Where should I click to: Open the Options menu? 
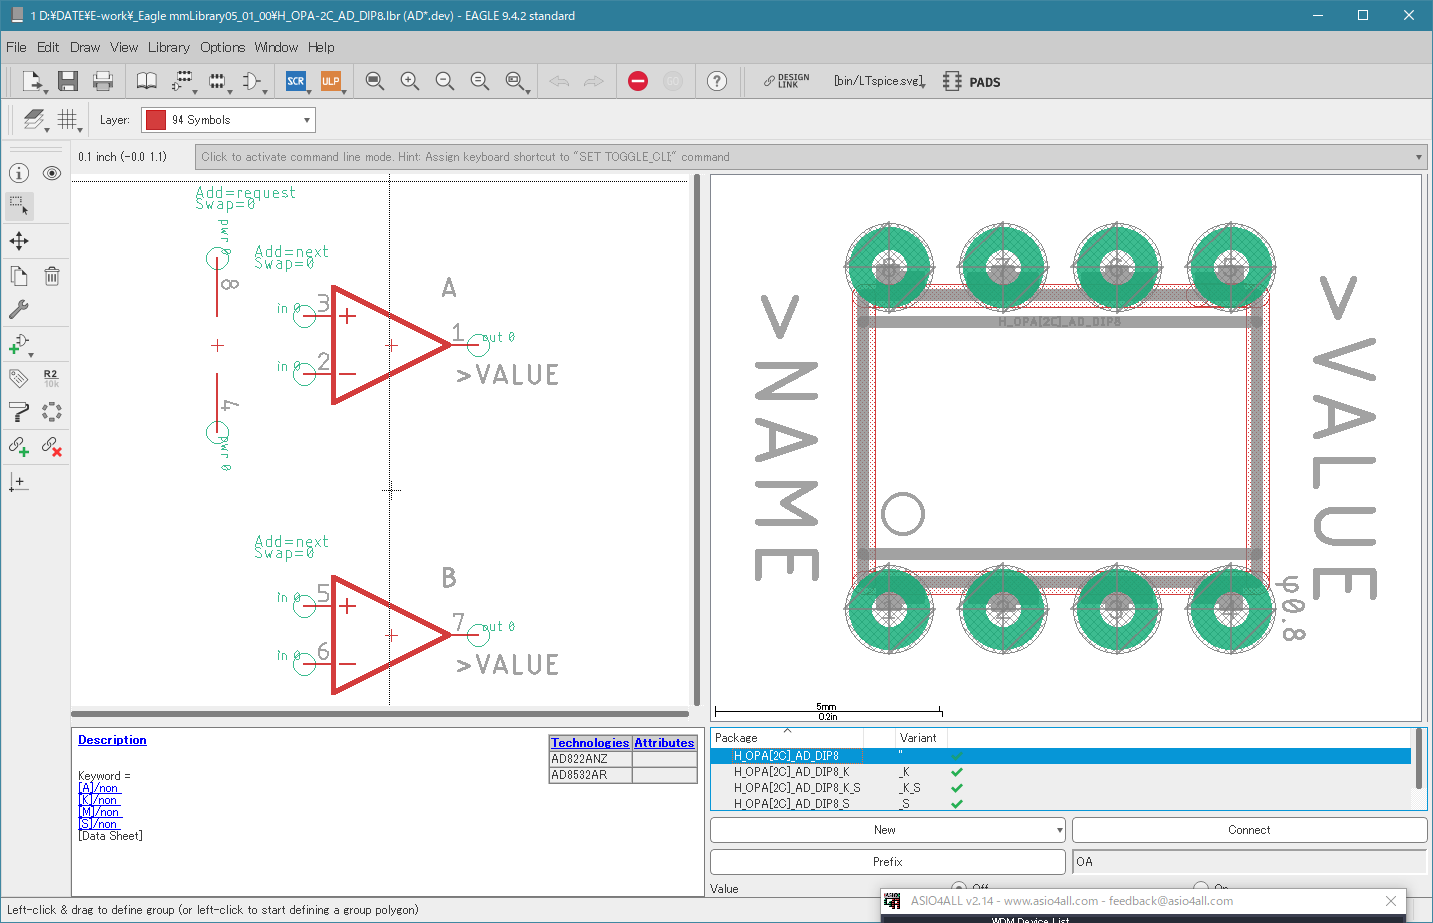tap(222, 47)
